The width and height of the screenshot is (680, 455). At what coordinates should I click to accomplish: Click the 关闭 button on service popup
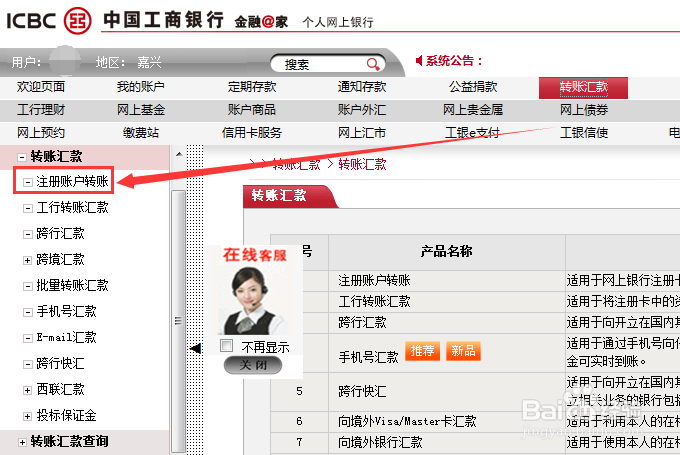pos(253,365)
